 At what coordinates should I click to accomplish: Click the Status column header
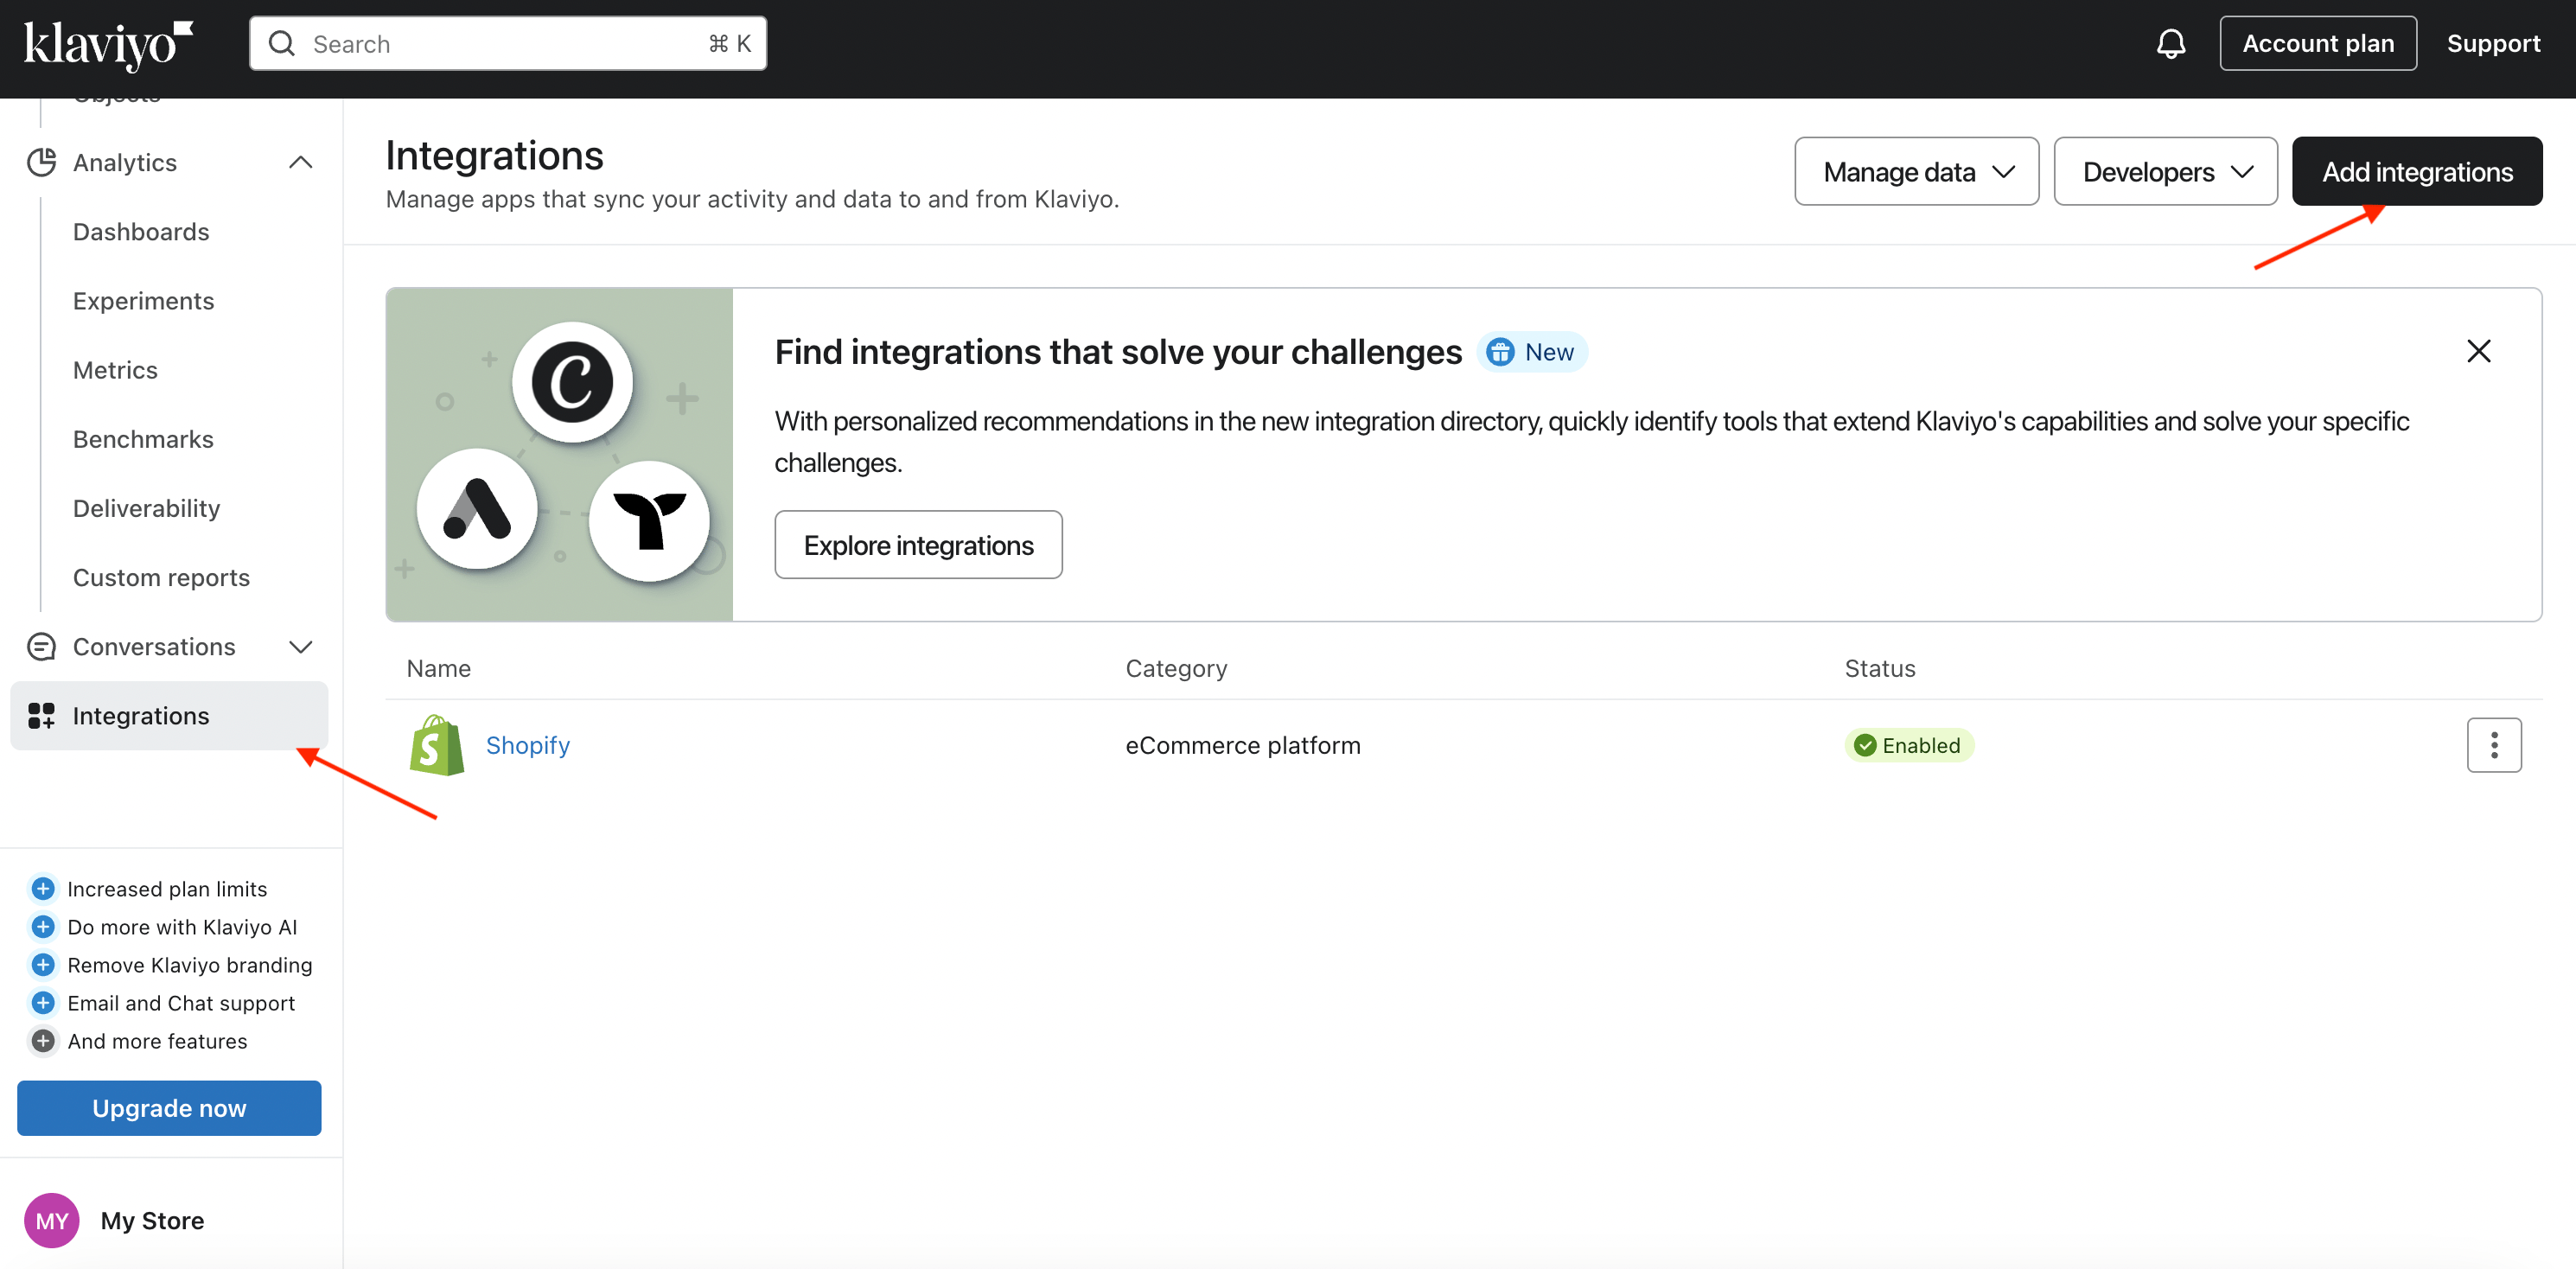coord(1880,668)
